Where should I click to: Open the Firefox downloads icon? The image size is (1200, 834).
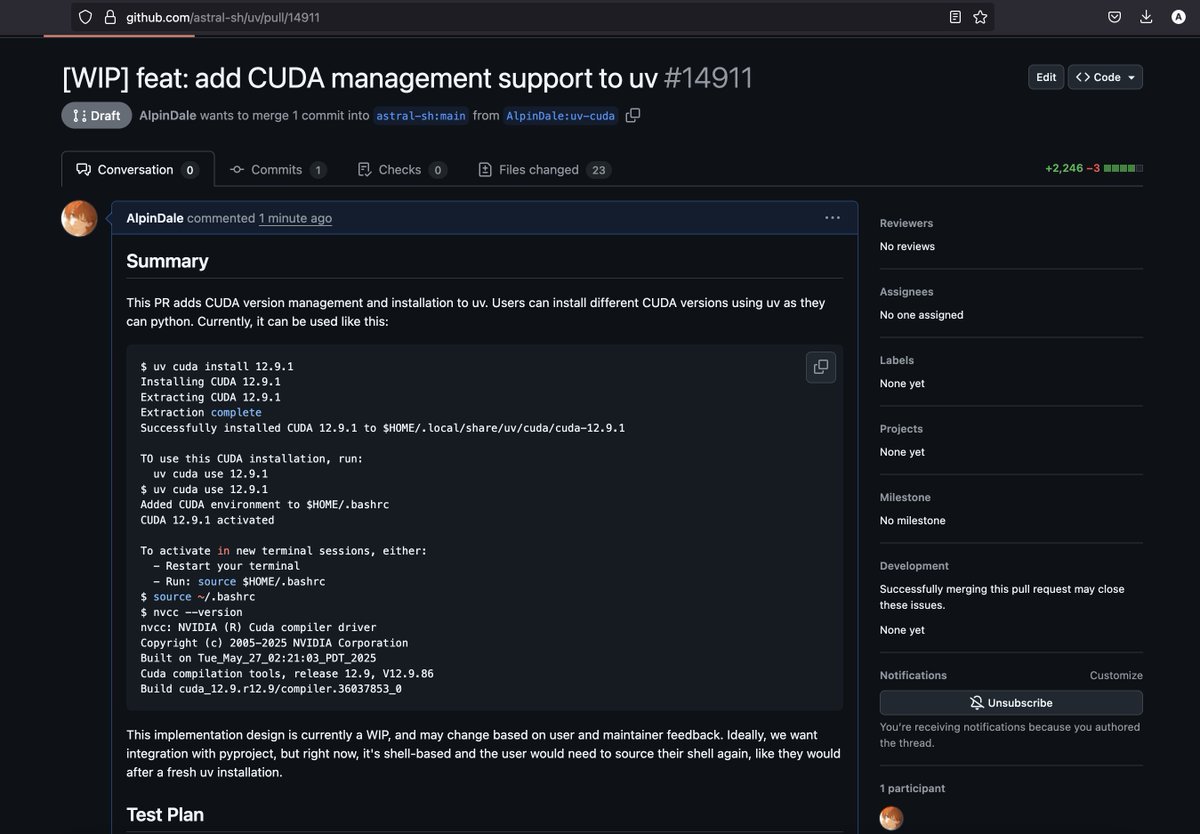point(1146,17)
